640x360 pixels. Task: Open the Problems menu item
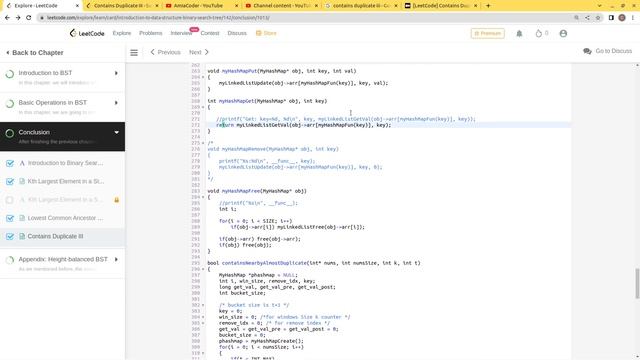click(151, 33)
